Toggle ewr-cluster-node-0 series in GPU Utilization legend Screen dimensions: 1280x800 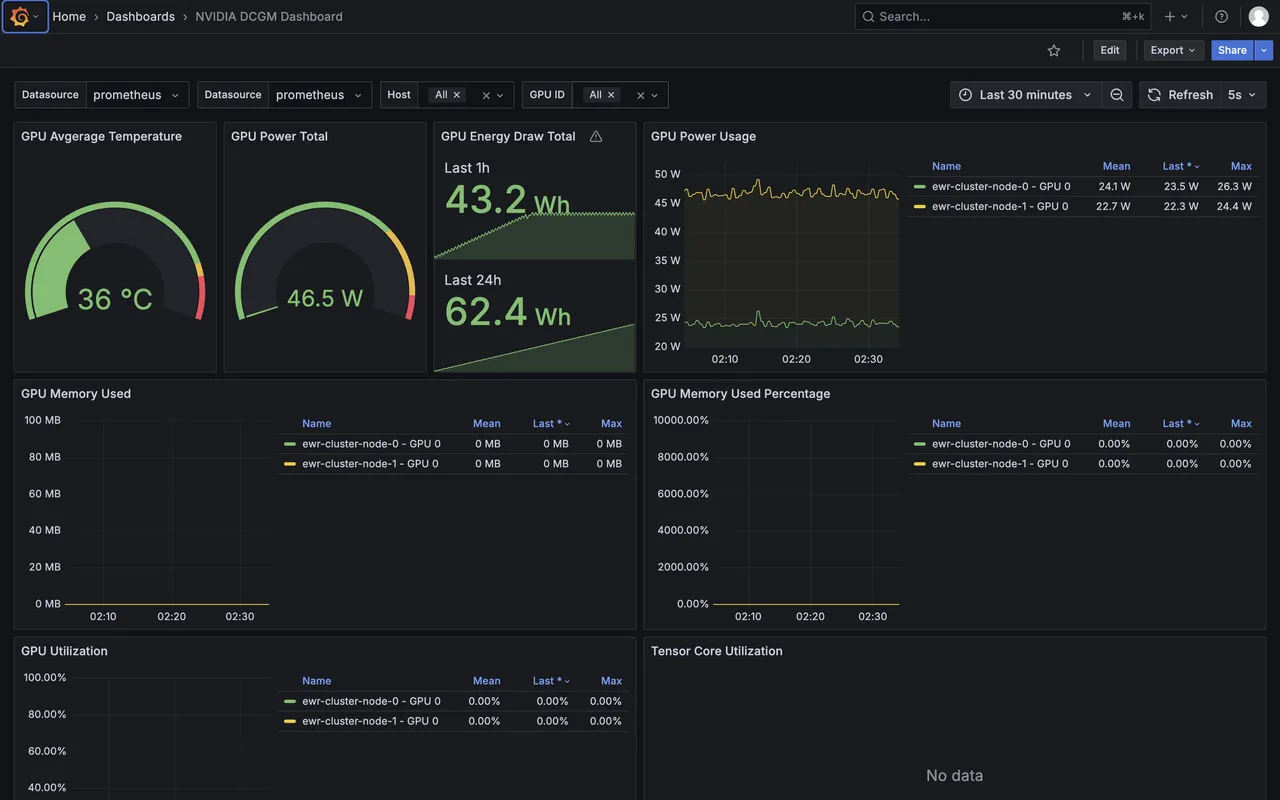pyautogui.click(x=371, y=701)
